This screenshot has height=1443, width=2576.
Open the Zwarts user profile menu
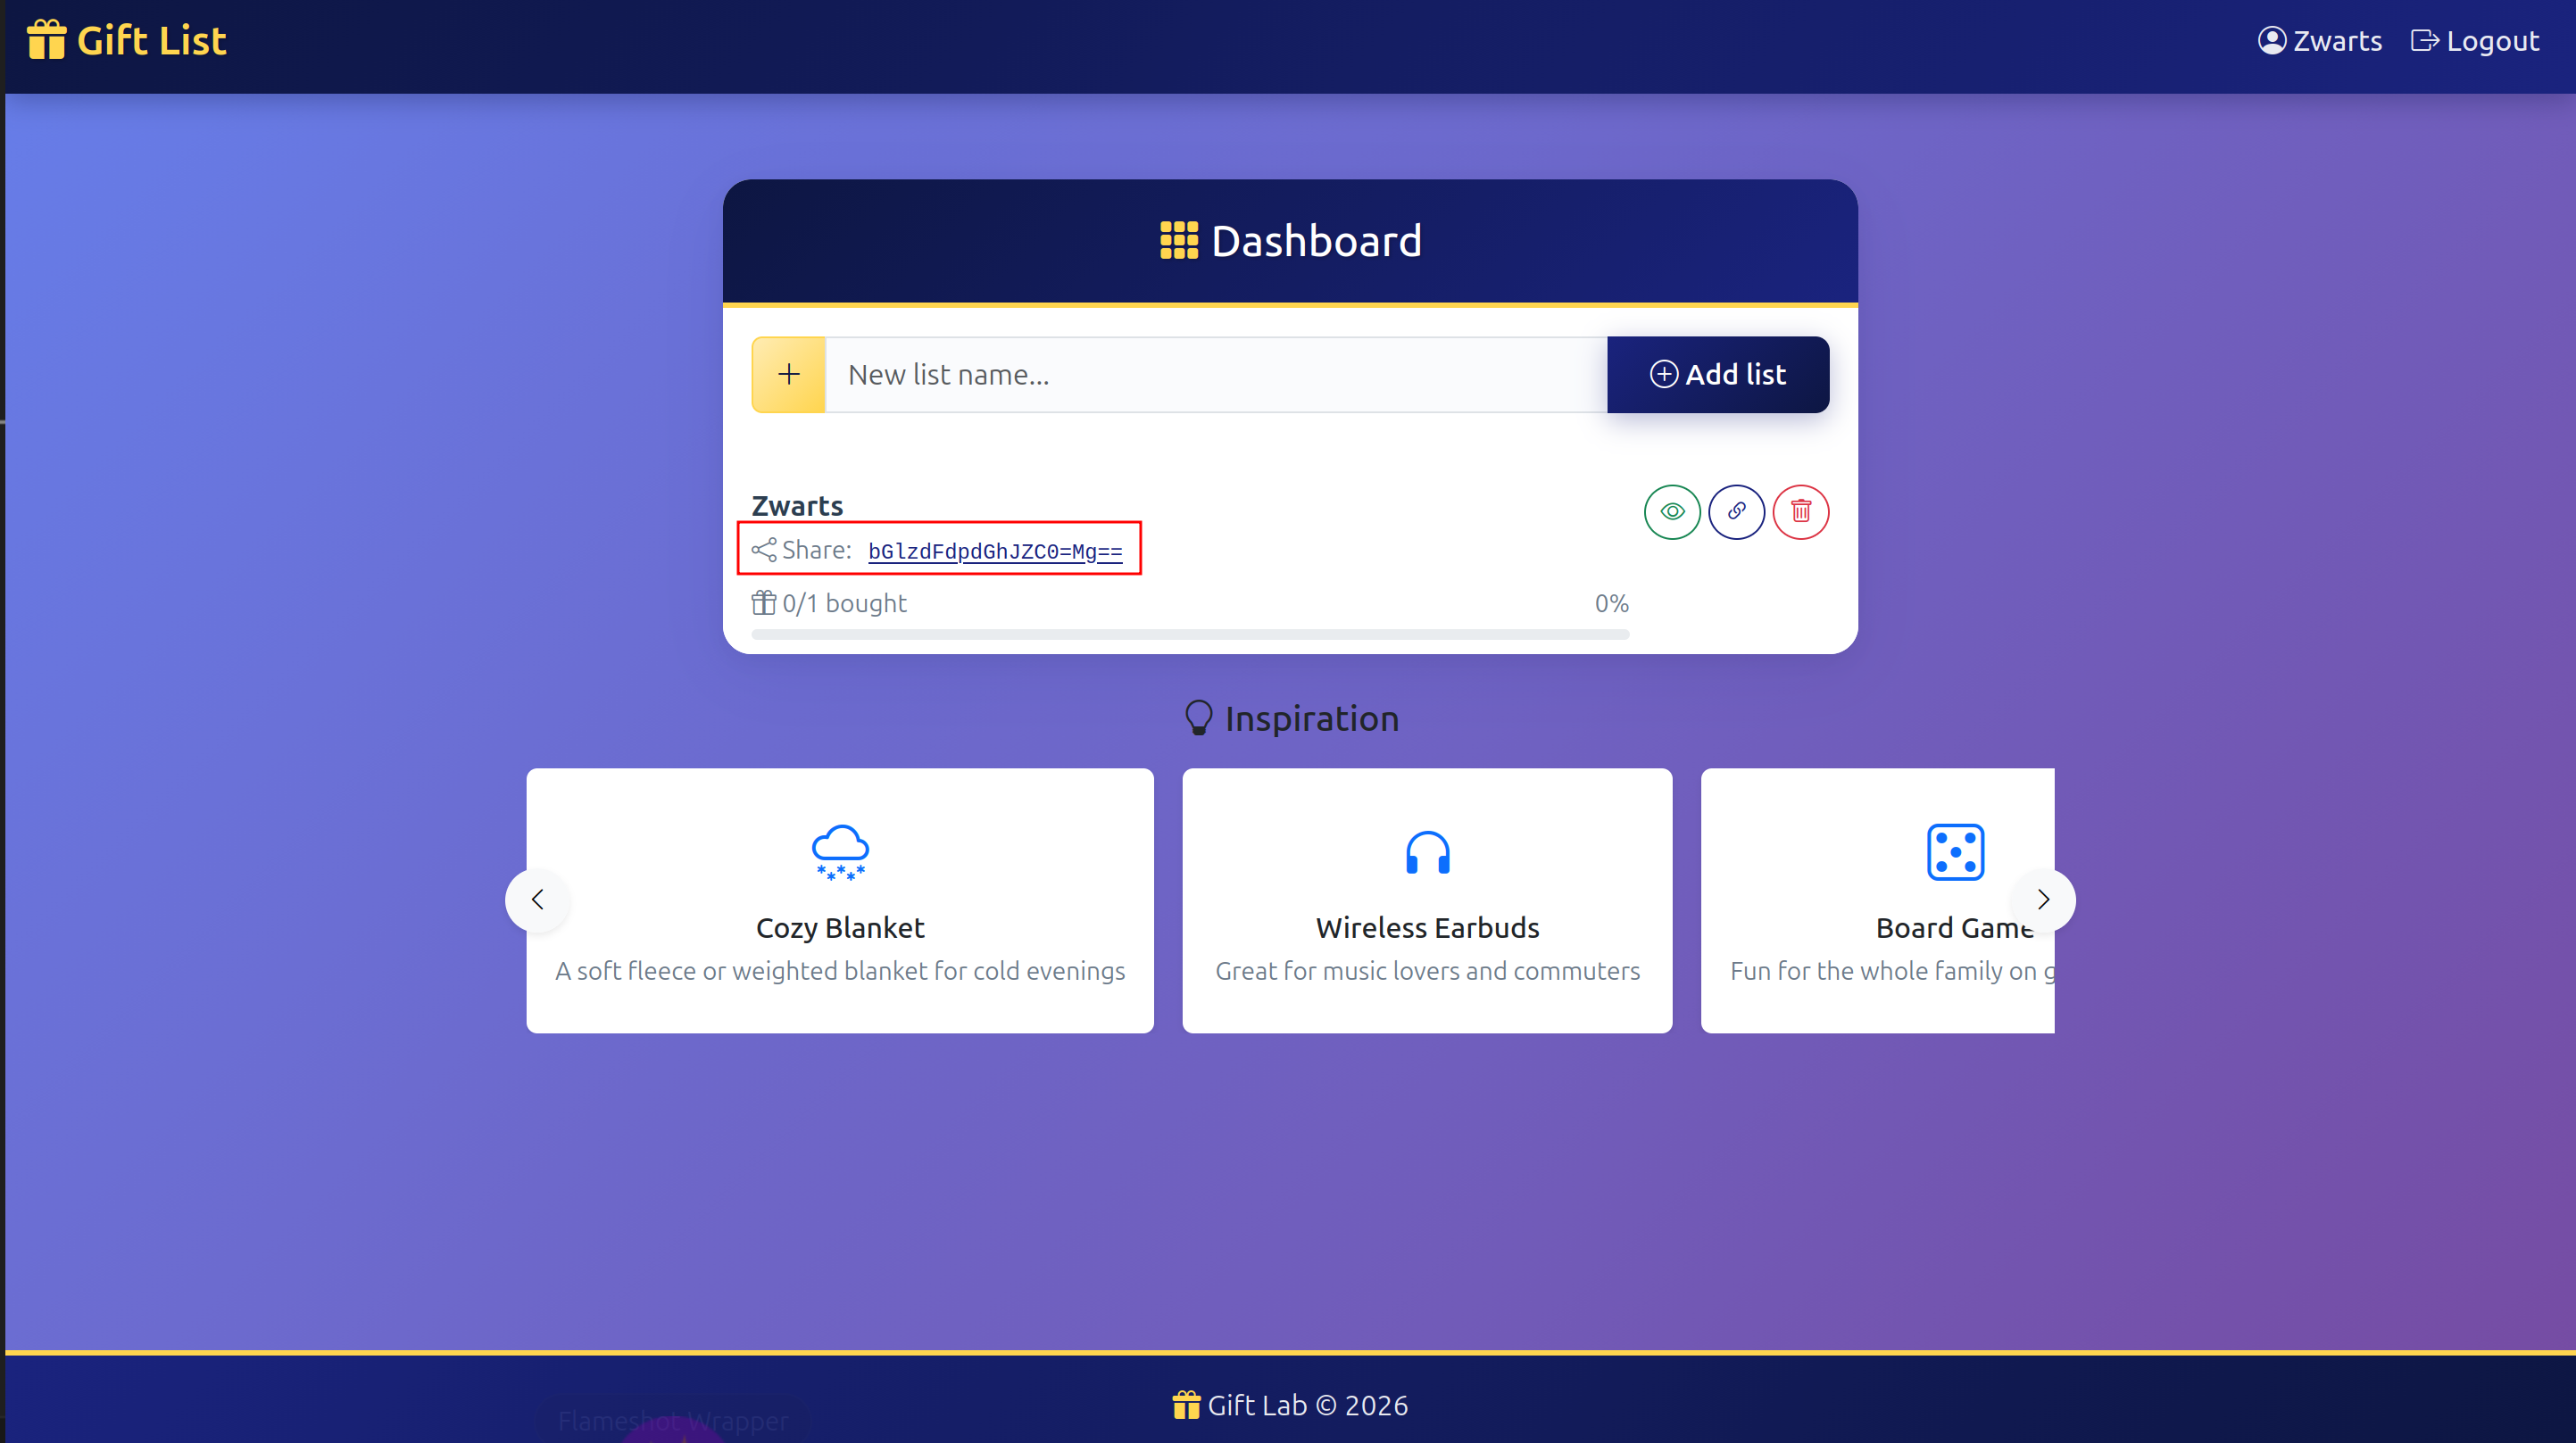click(x=2320, y=41)
